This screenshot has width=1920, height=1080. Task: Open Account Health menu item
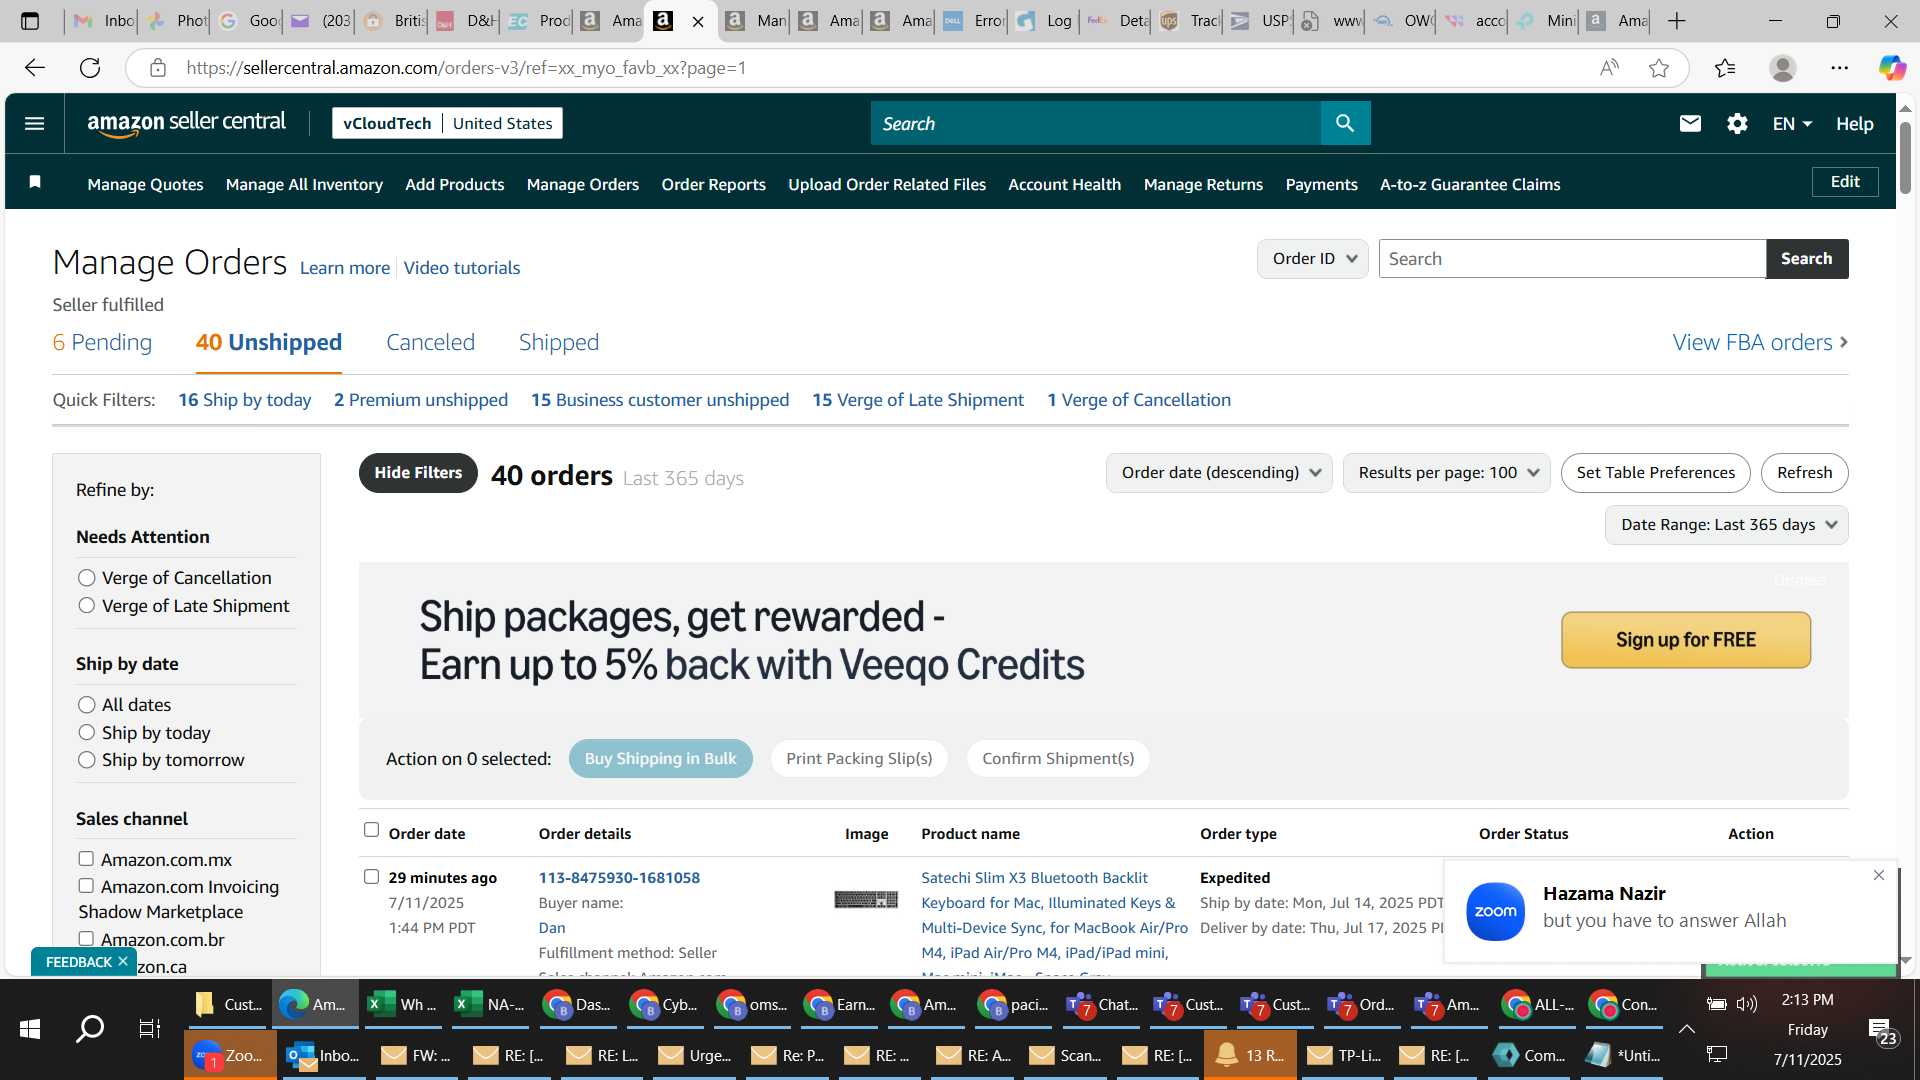pyautogui.click(x=1064, y=184)
